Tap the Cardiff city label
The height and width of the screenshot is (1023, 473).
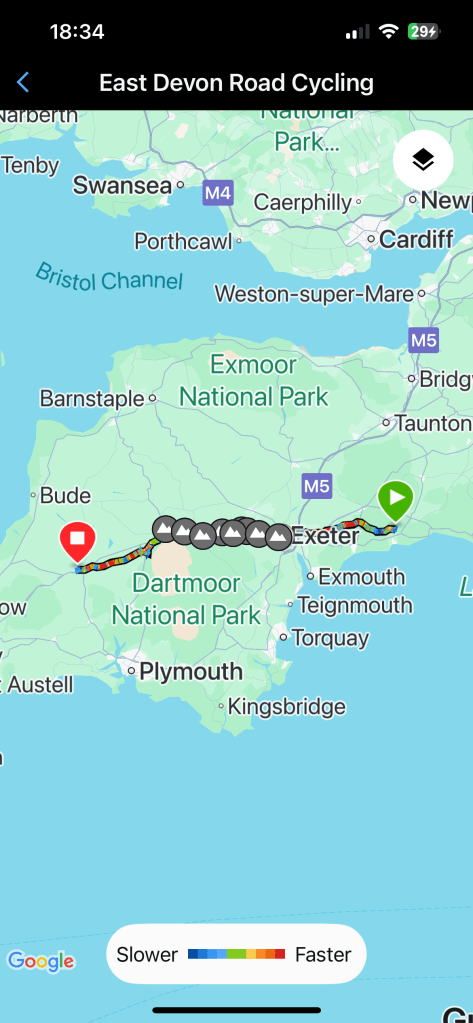pyautogui.click(x=416, y=239)
